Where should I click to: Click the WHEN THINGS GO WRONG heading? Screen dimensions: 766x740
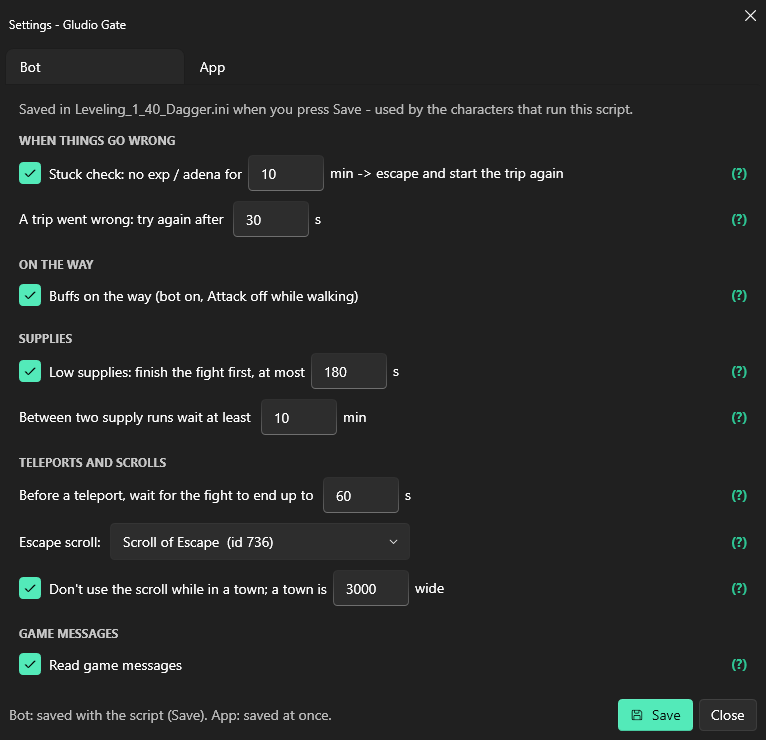pyautogui.click(x=97, y=141)
